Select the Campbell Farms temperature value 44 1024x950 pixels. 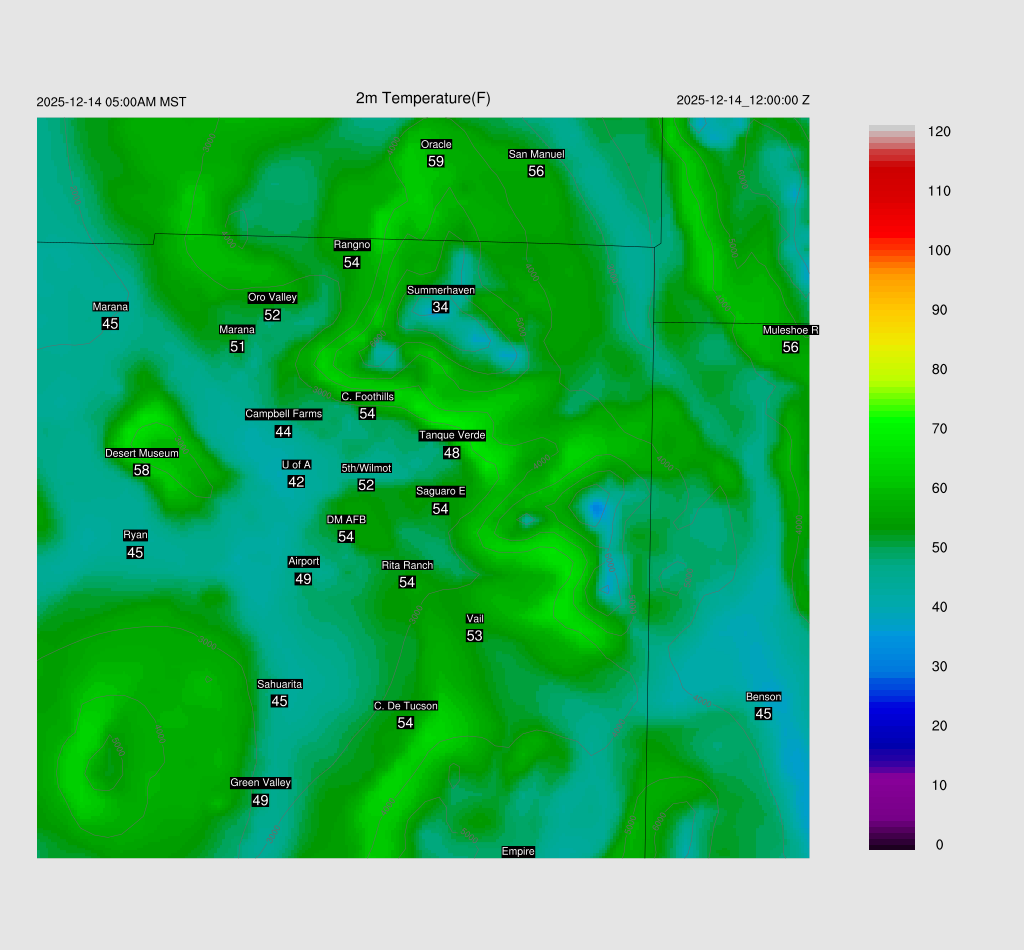pyautogui.click(x=283, y=432)
